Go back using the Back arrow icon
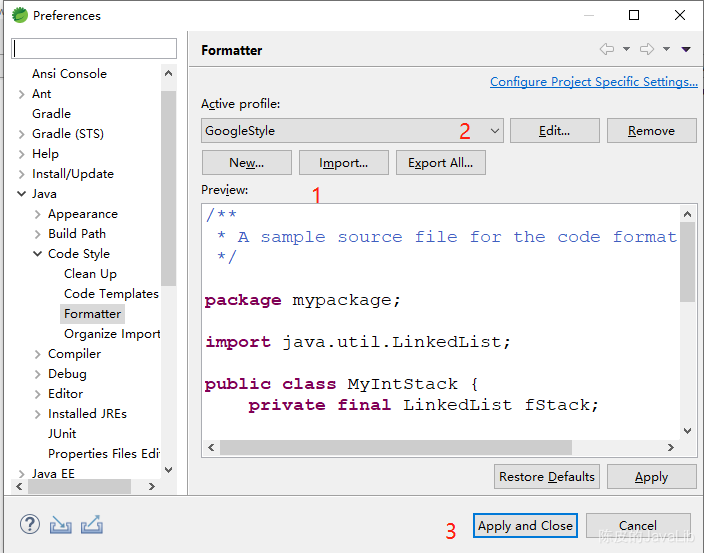This screenshot has width=704, height=553. [607, 49]
